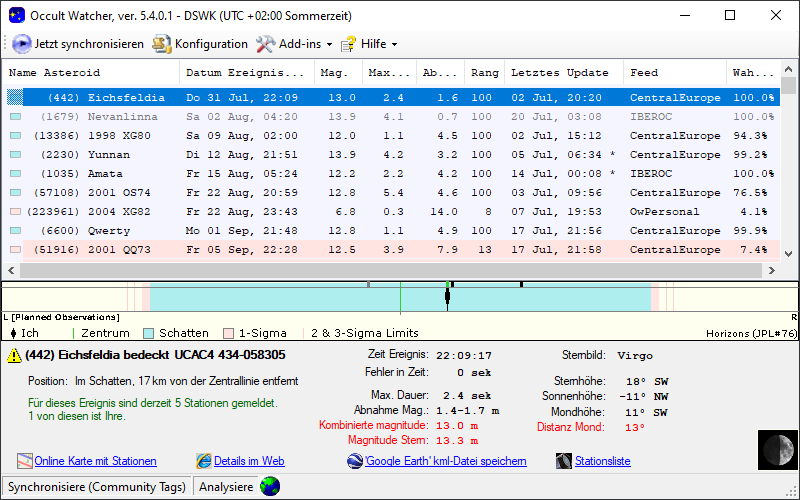Expand the Add-ins dropdown menu

295,44
